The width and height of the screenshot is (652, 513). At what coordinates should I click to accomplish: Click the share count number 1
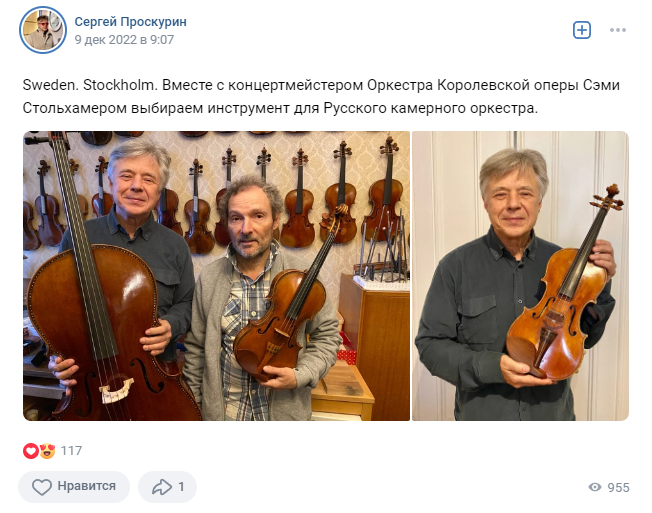click(181, 486)
